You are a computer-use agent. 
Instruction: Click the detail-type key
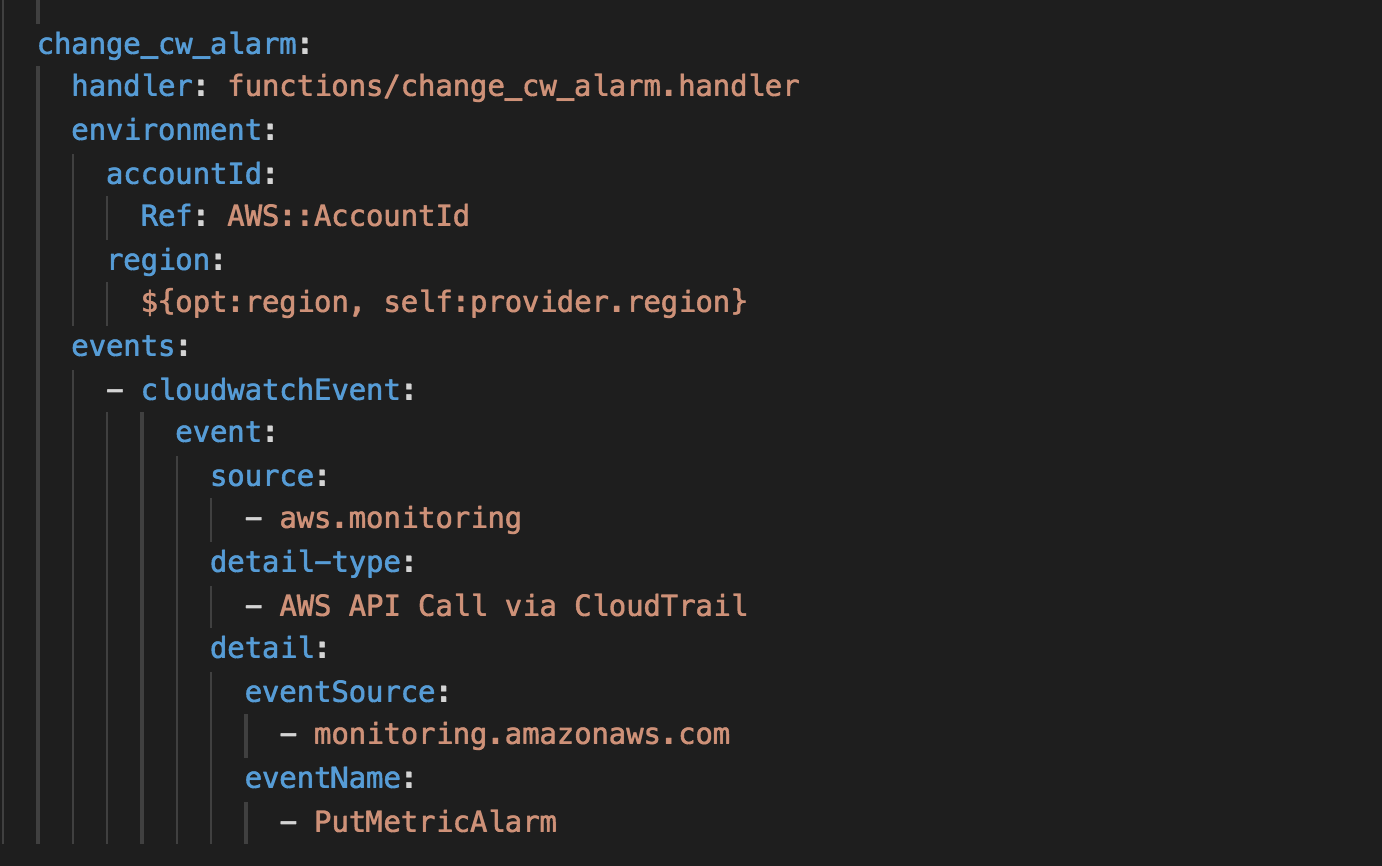pos(305,562)
